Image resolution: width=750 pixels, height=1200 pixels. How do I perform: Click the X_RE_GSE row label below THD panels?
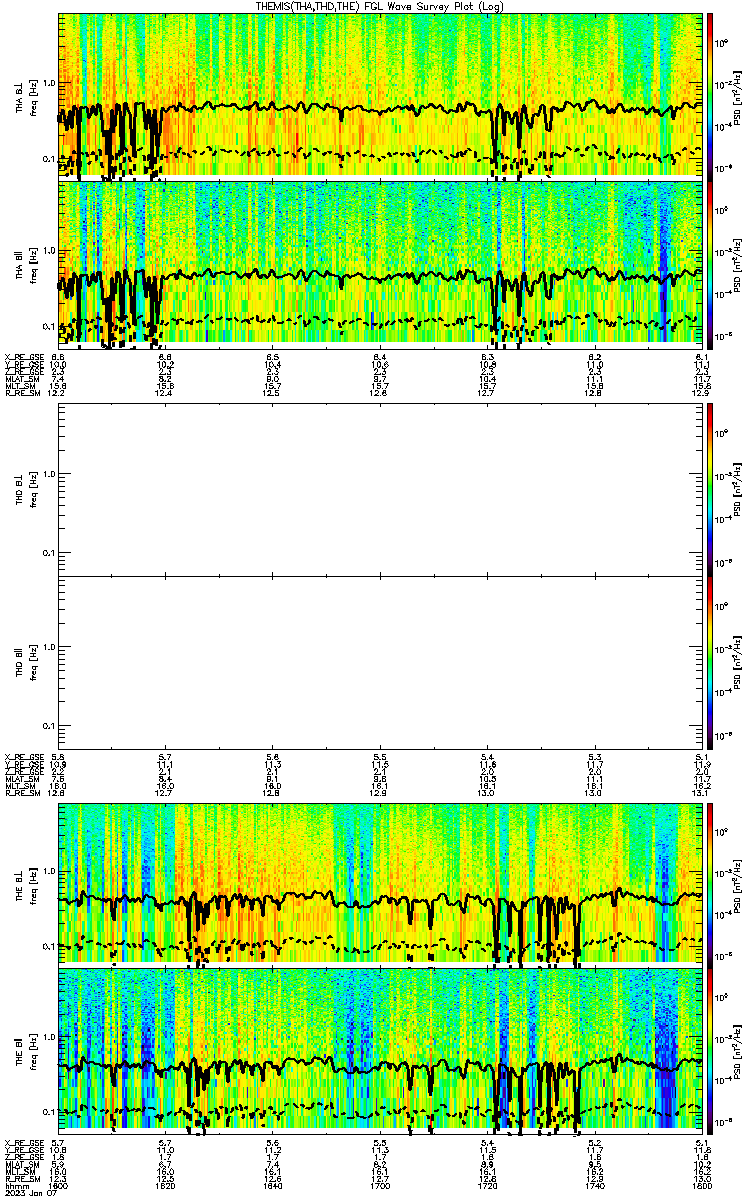[26, 757]
